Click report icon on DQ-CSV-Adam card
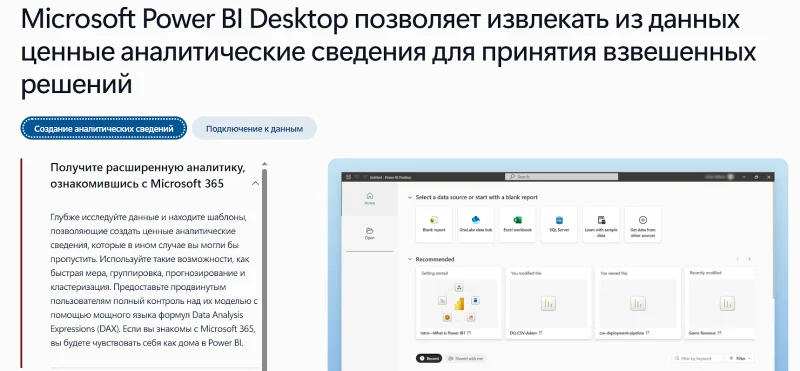Screen dimensions: 800x371 [x=548, y=304]
